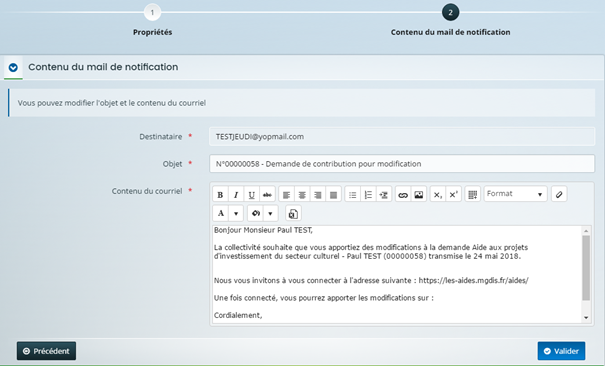This screenshot has height=366, width=605.
Task: Open the text color dropdown arrow
Action: [x=236, y=213]
